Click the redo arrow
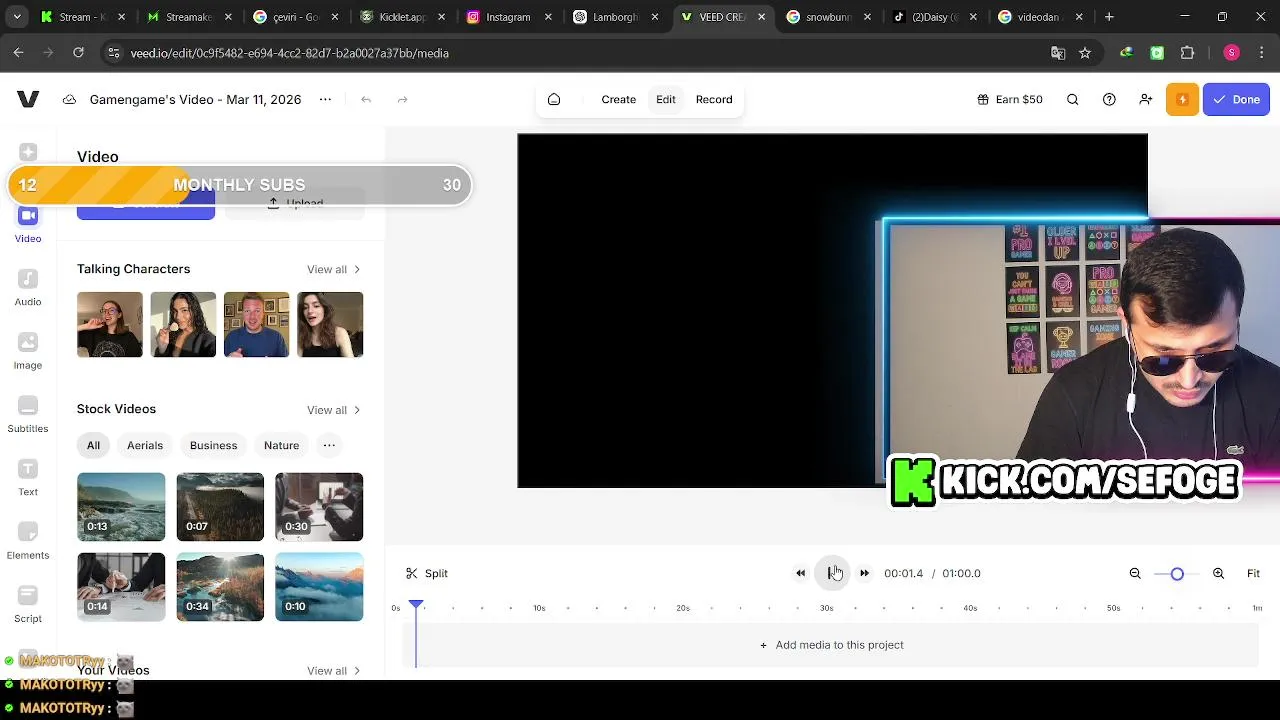Image resolution: width=1280 pixels, height=720 pixels. (402, 99)
